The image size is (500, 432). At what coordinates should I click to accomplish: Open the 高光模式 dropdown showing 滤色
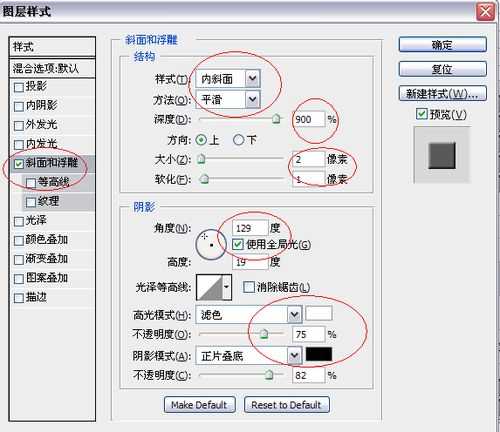(249, 314)
